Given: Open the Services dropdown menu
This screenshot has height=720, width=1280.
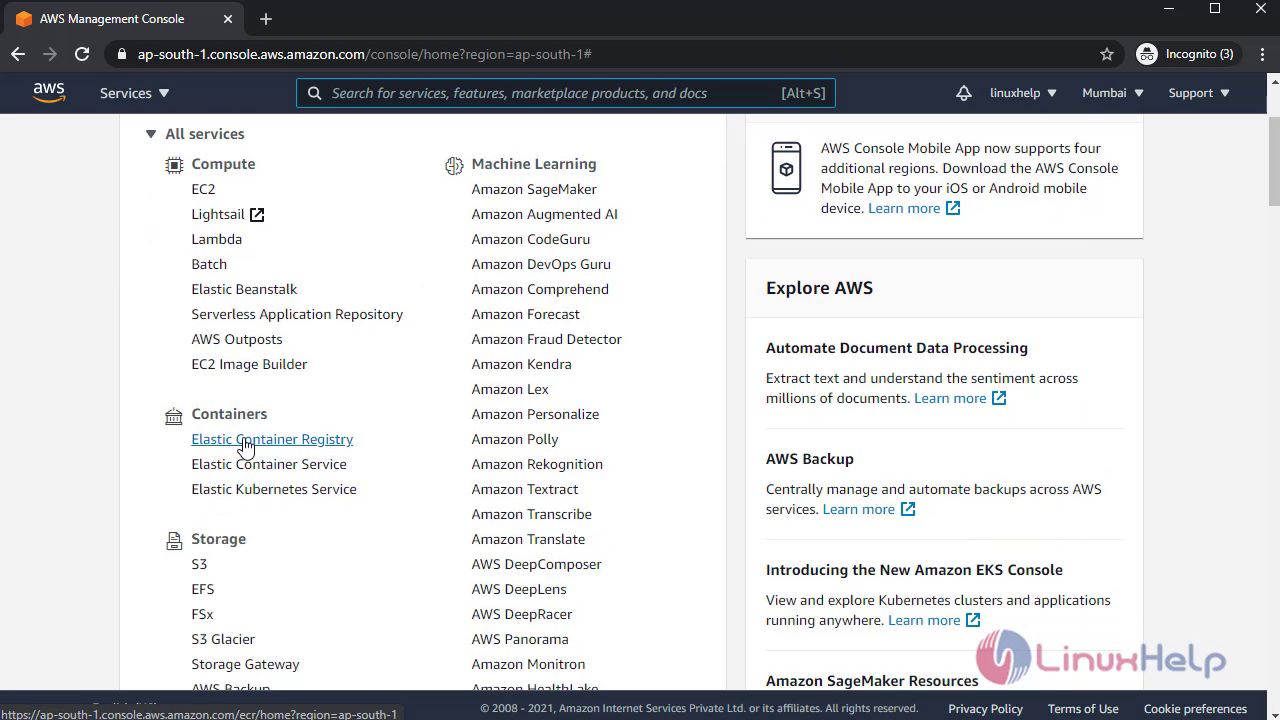Looking at the screenshot, I should point(135,93).
